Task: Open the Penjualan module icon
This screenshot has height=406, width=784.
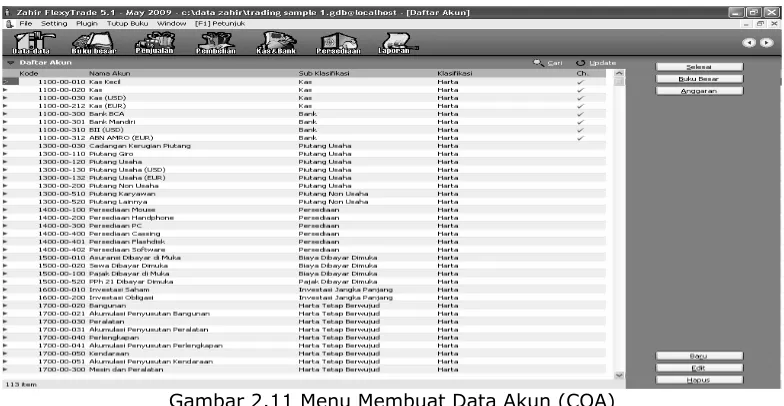Action: click(x=154, y=42)
